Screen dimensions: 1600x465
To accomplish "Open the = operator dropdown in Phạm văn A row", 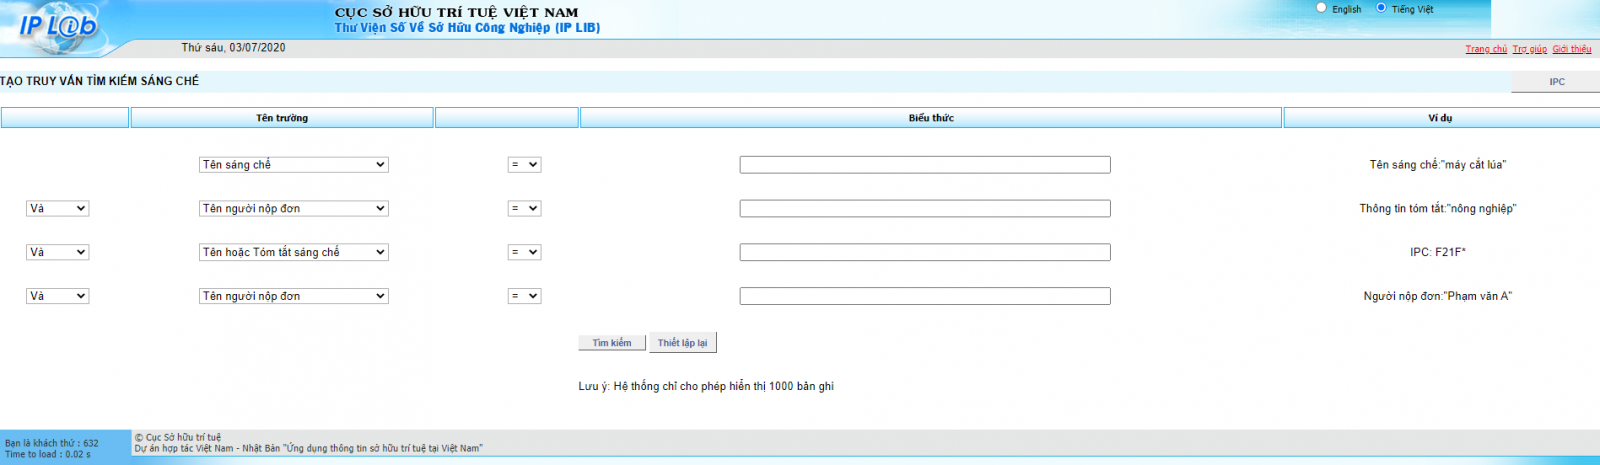I will [524, 297].
